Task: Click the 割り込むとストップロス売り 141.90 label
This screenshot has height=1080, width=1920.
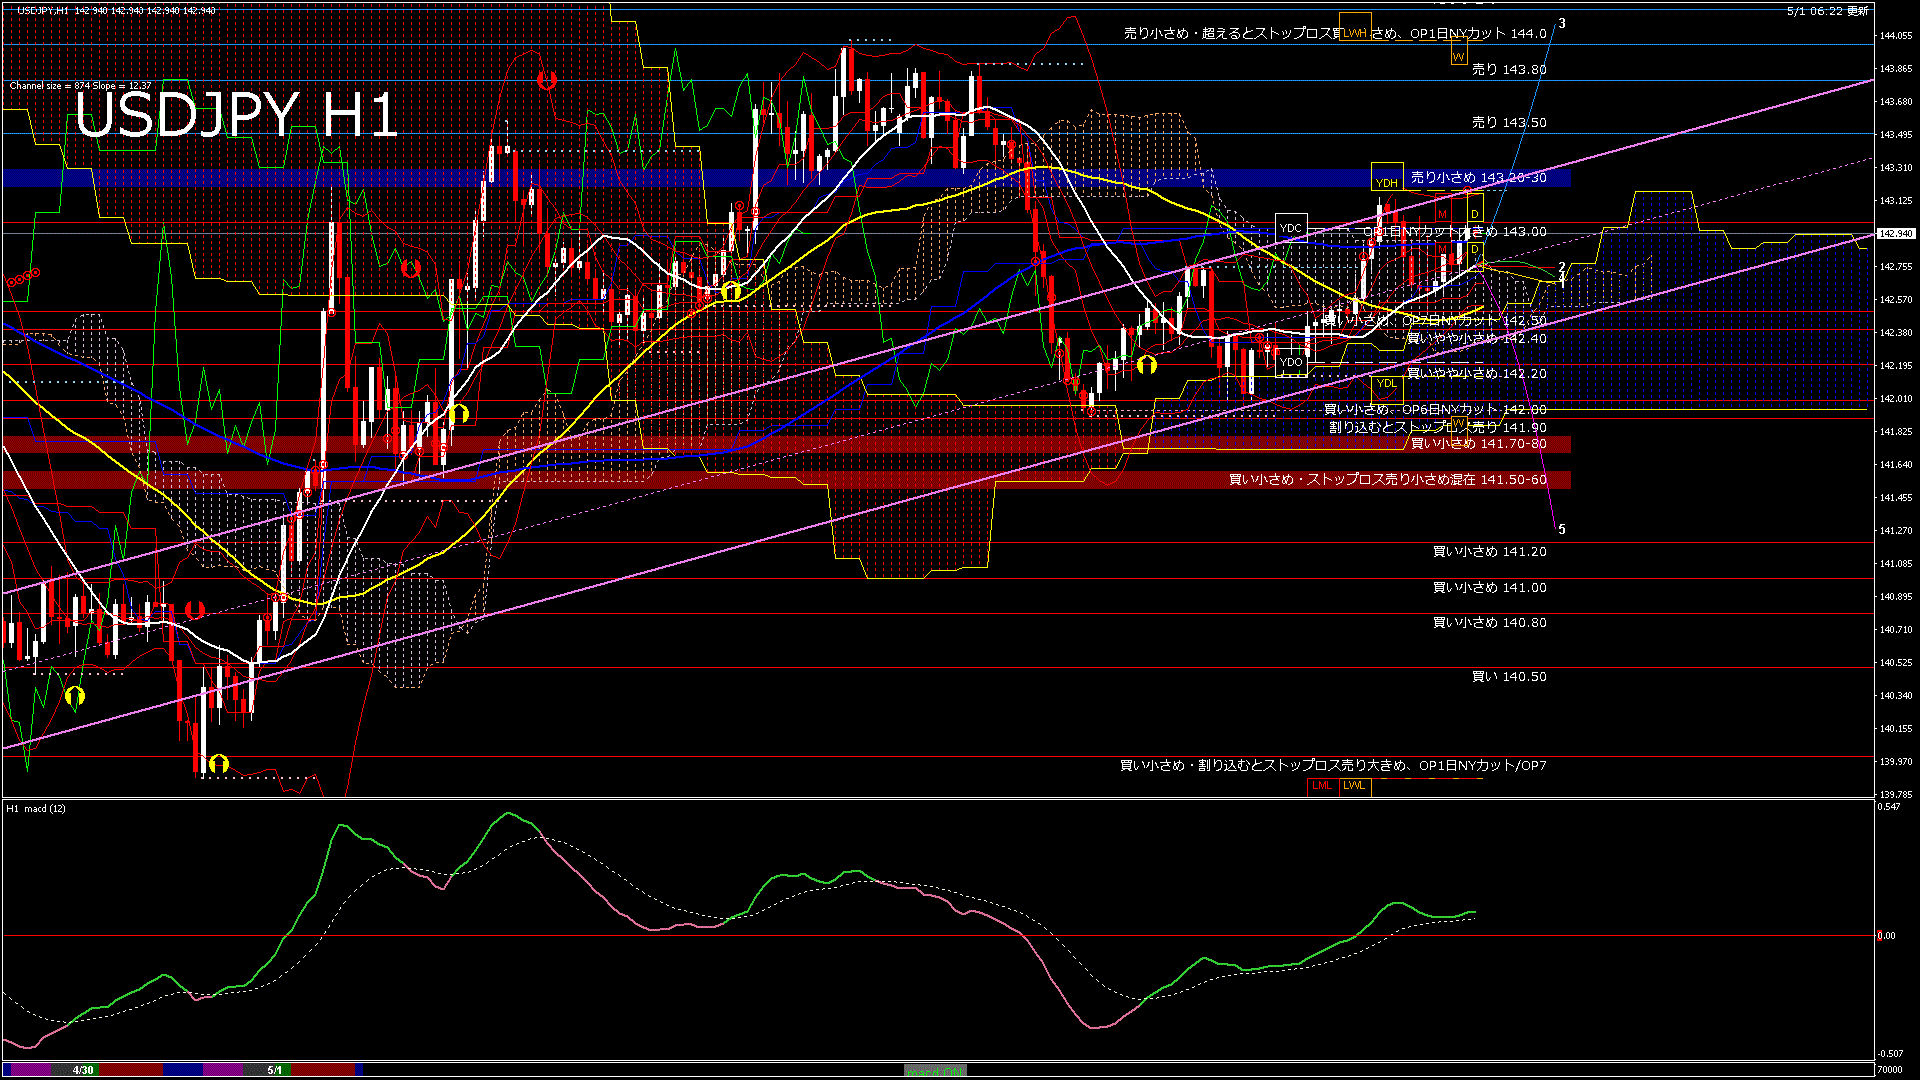Action: (1438, 428)
